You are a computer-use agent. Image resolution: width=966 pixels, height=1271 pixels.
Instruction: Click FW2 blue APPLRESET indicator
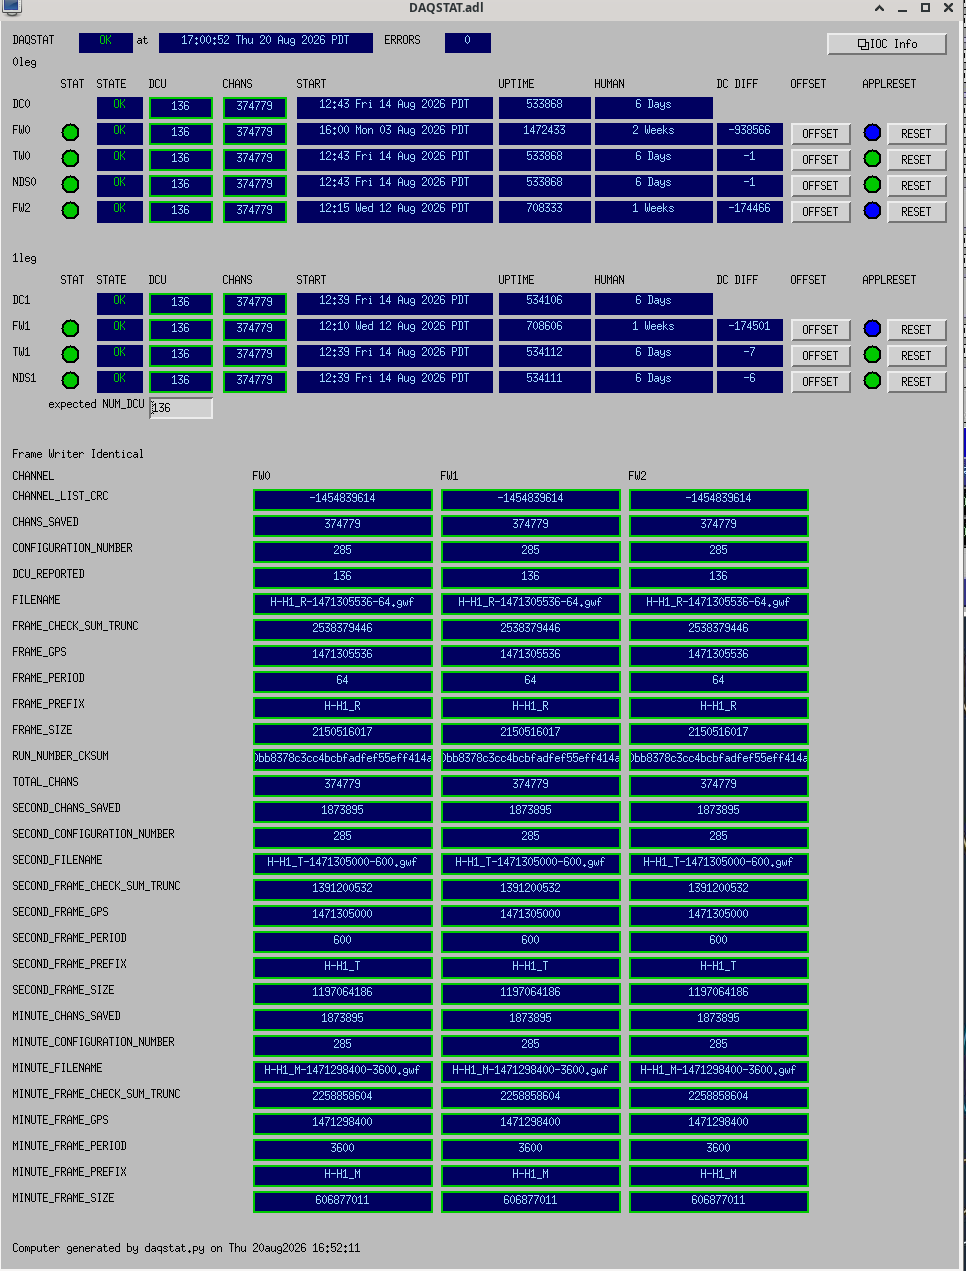pyautogui.click(x=872, y=210)
